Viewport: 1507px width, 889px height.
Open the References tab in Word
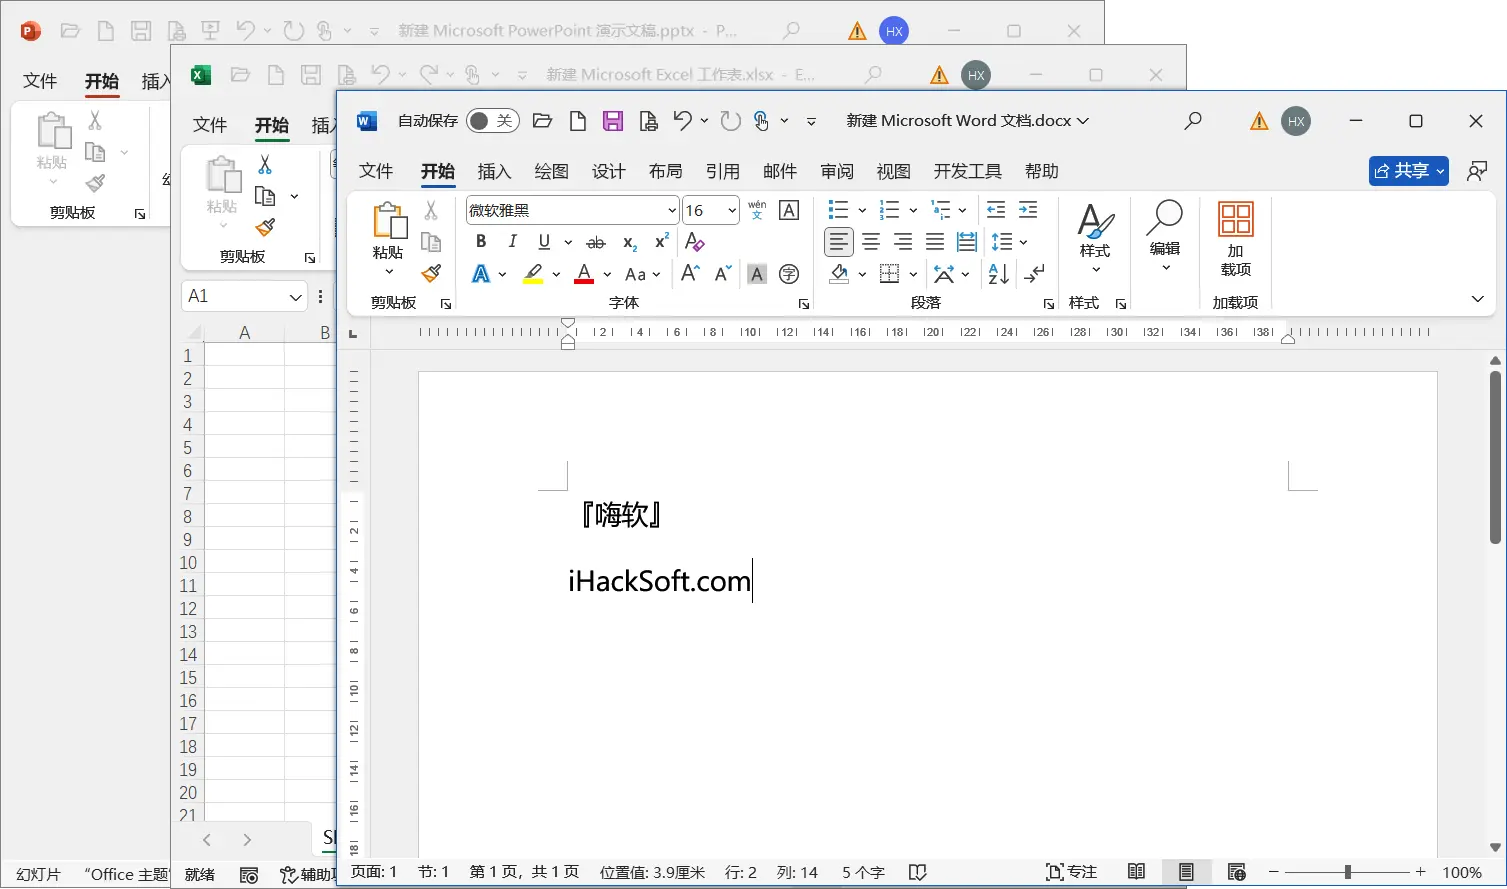point(722,171)
